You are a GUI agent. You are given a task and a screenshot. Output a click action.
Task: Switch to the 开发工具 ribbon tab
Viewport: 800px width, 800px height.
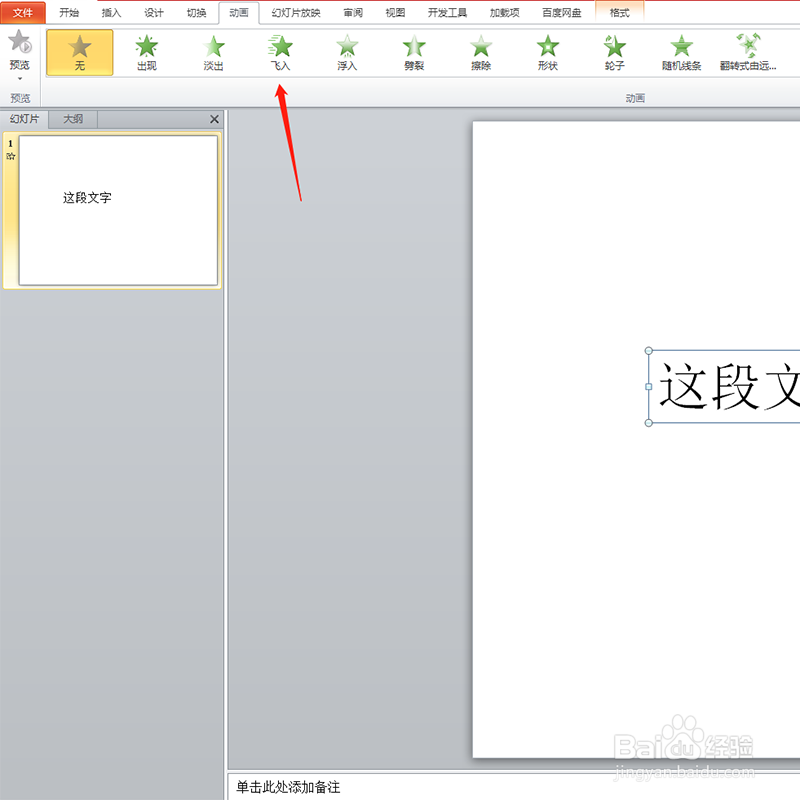pos(447,13)
